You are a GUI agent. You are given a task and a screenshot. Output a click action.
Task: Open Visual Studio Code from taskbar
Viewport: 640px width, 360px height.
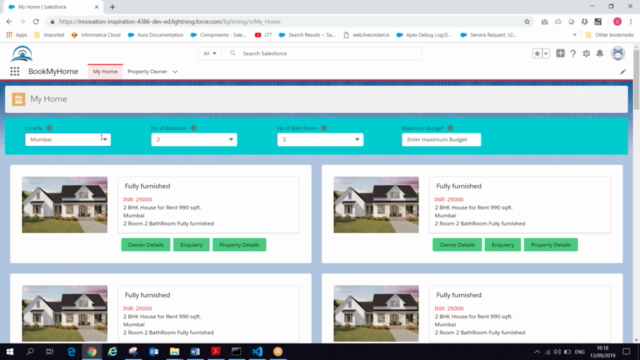pyautogui.click(x=257, y=351)
